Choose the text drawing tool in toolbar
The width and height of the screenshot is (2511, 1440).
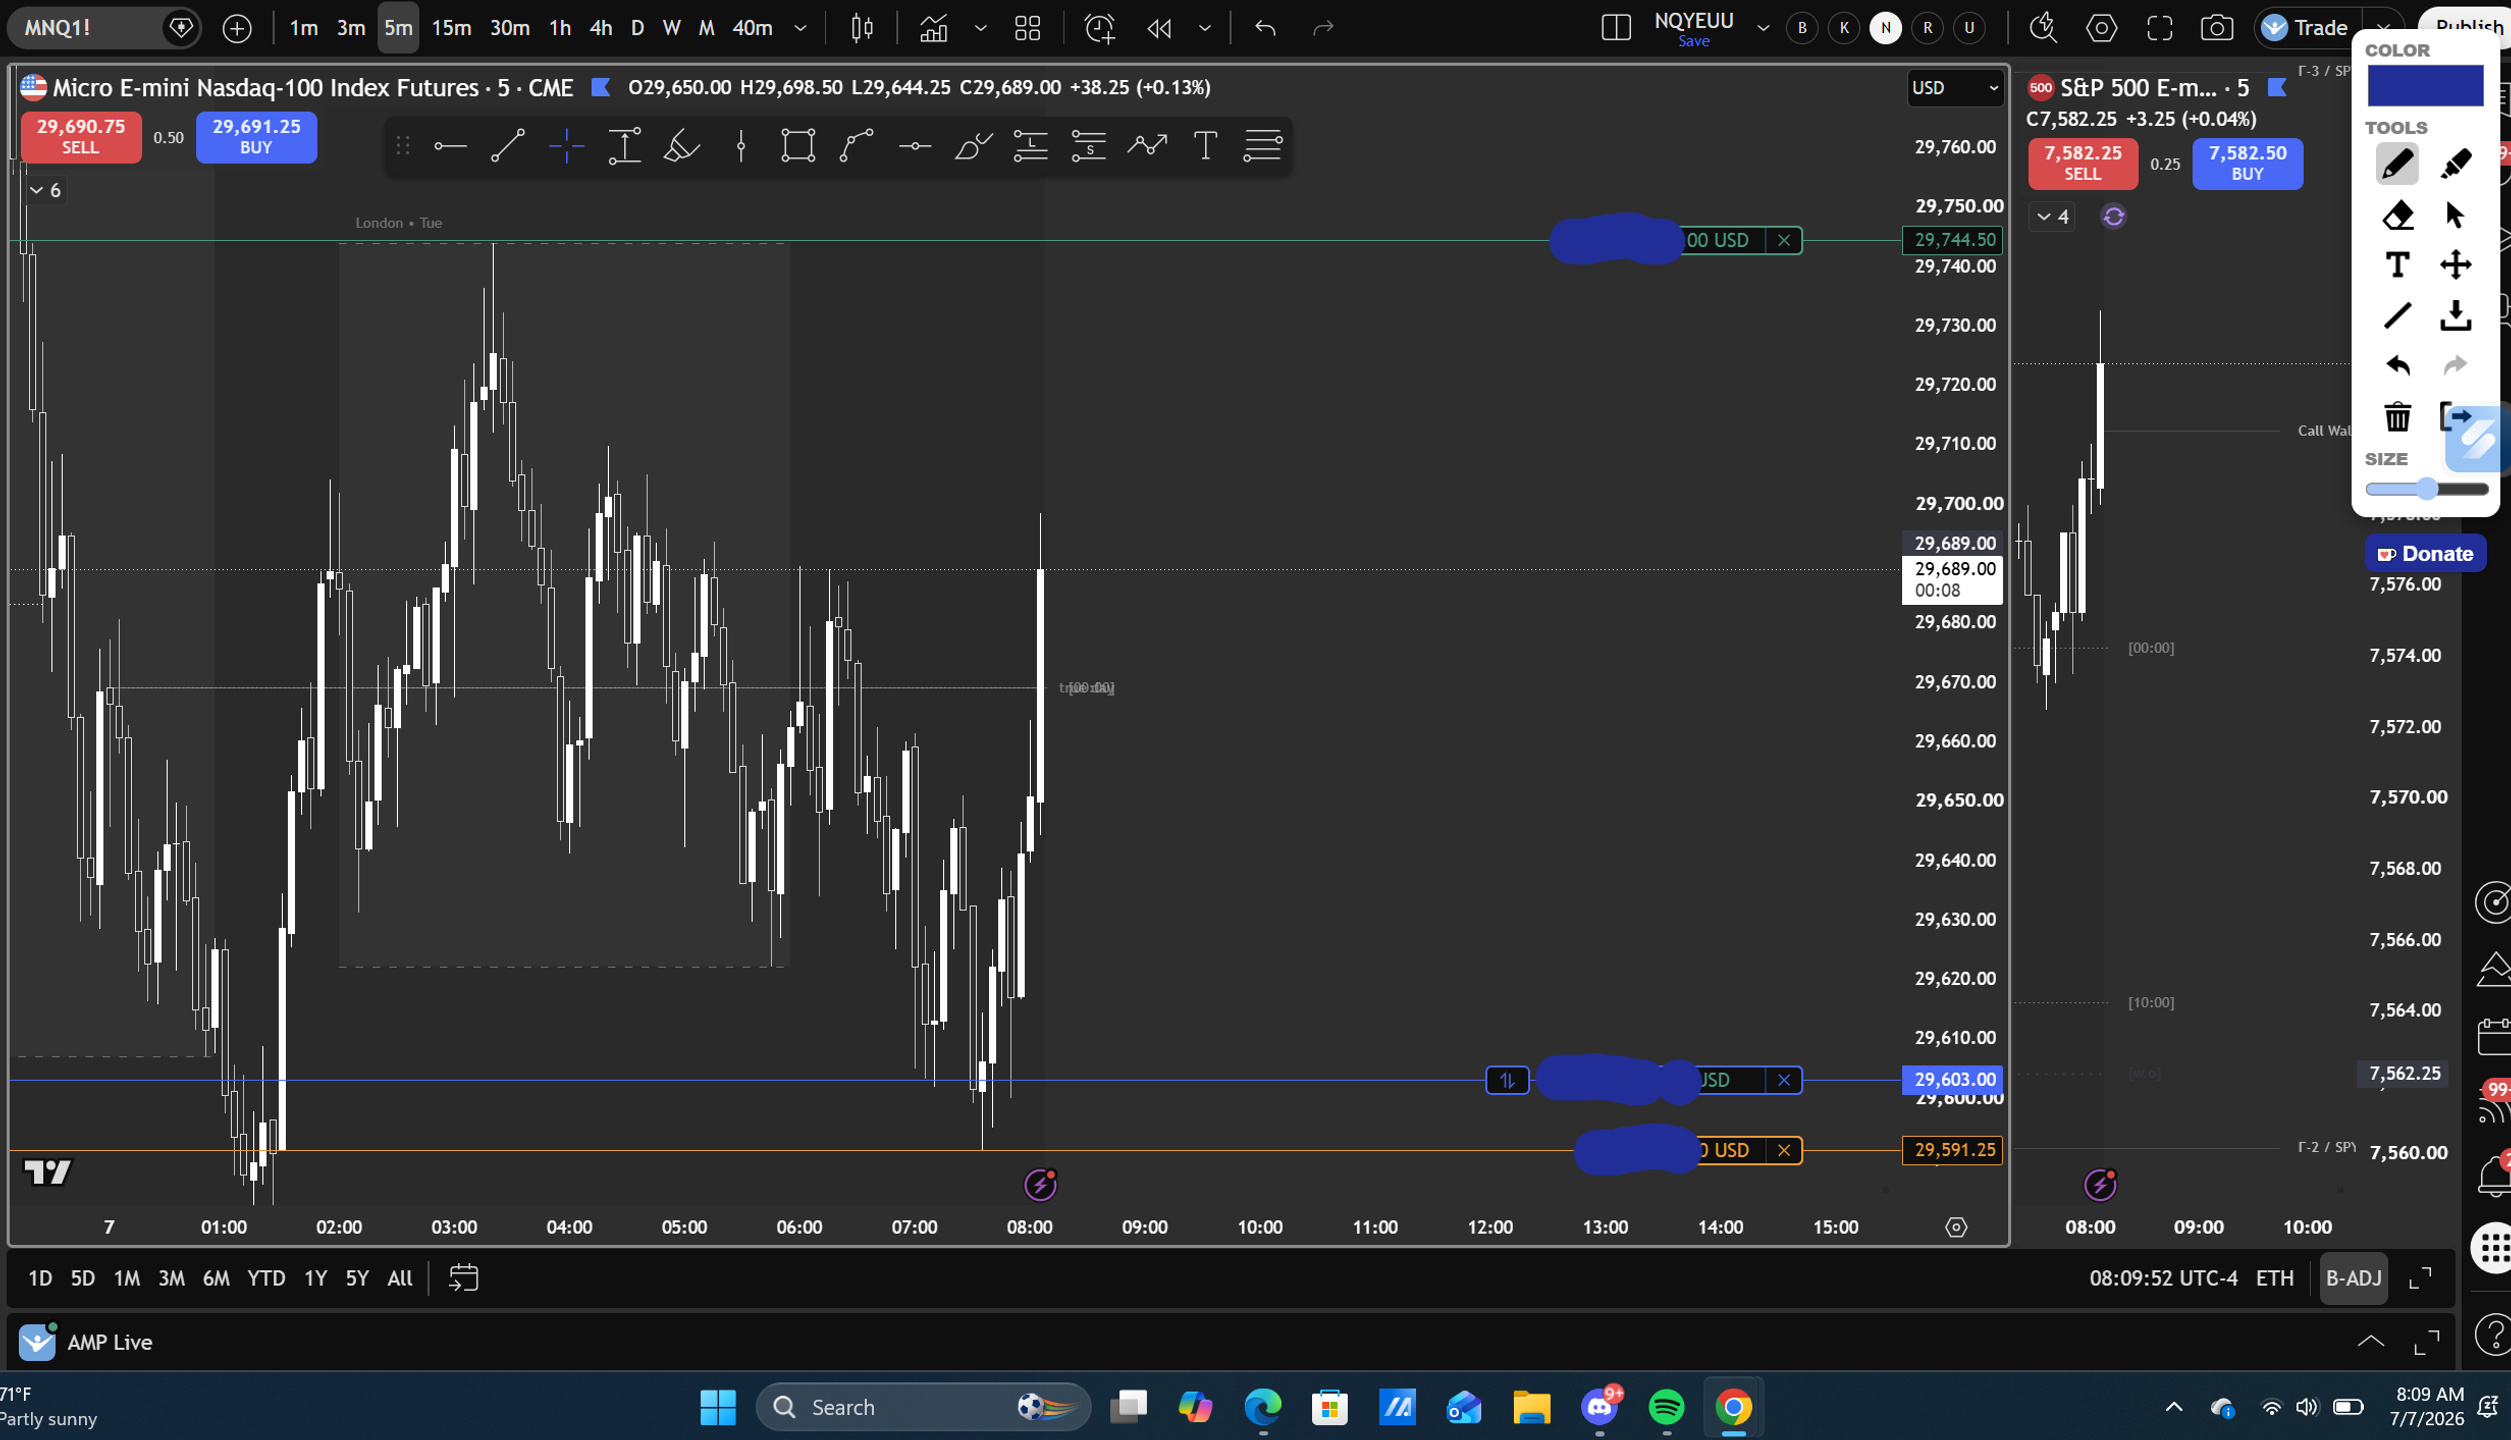1205,146
